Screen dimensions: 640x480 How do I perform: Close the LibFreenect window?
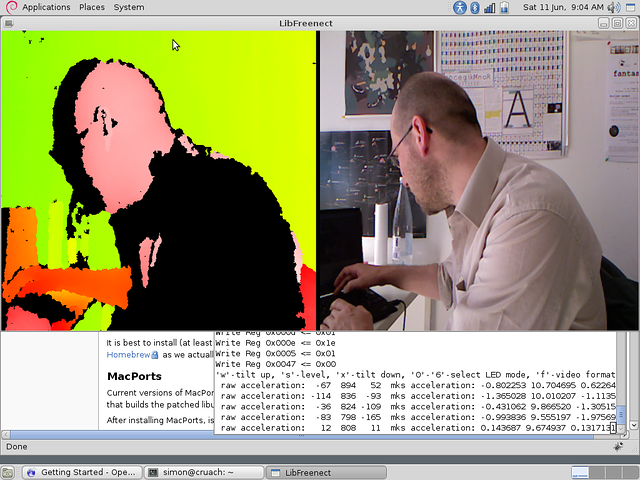631,23
